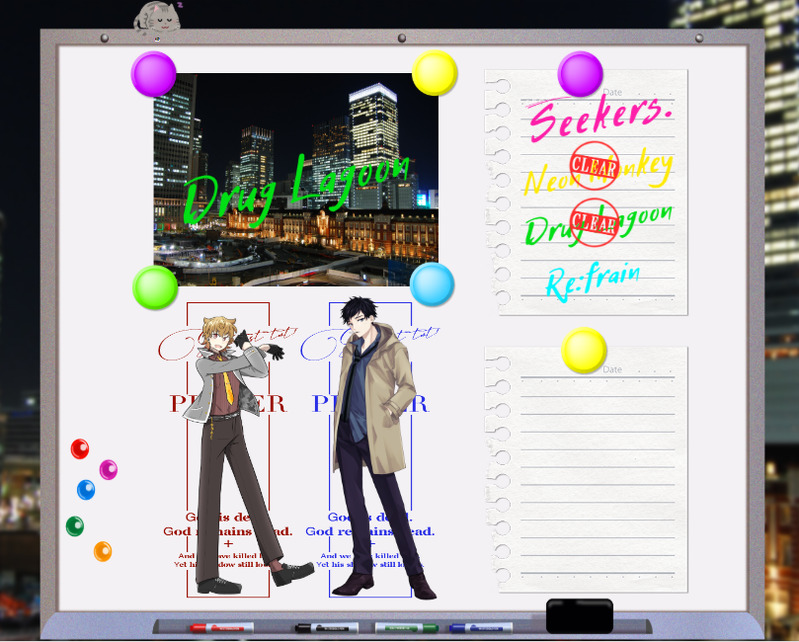Grab the small orange spare magnet
Screen dimensions: 799x642
pyautogui.click(x=103, y=551)
